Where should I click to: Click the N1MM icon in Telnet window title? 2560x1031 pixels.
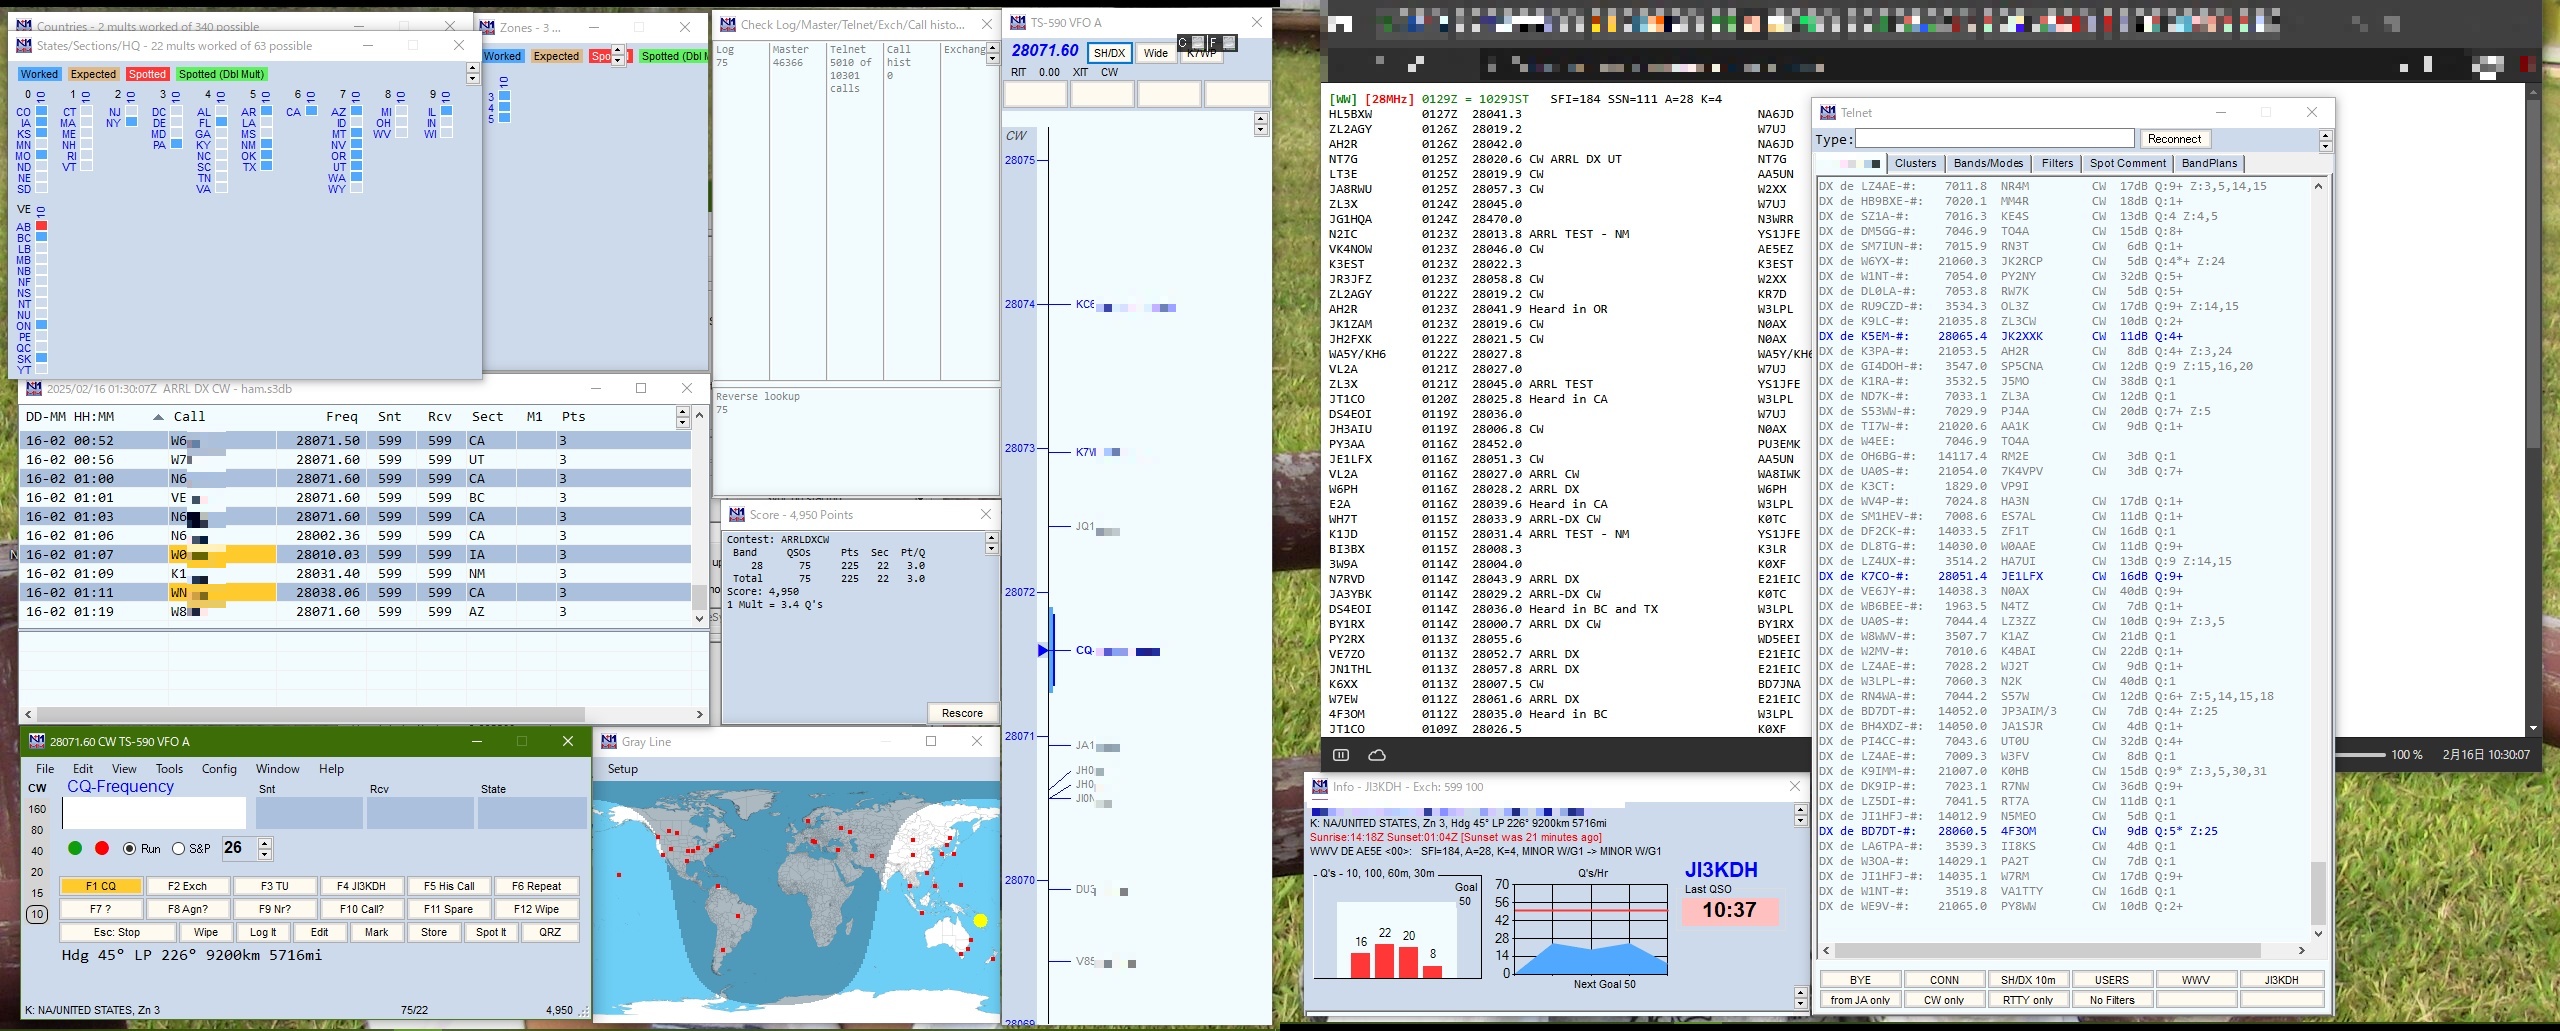click(1828, 113)
